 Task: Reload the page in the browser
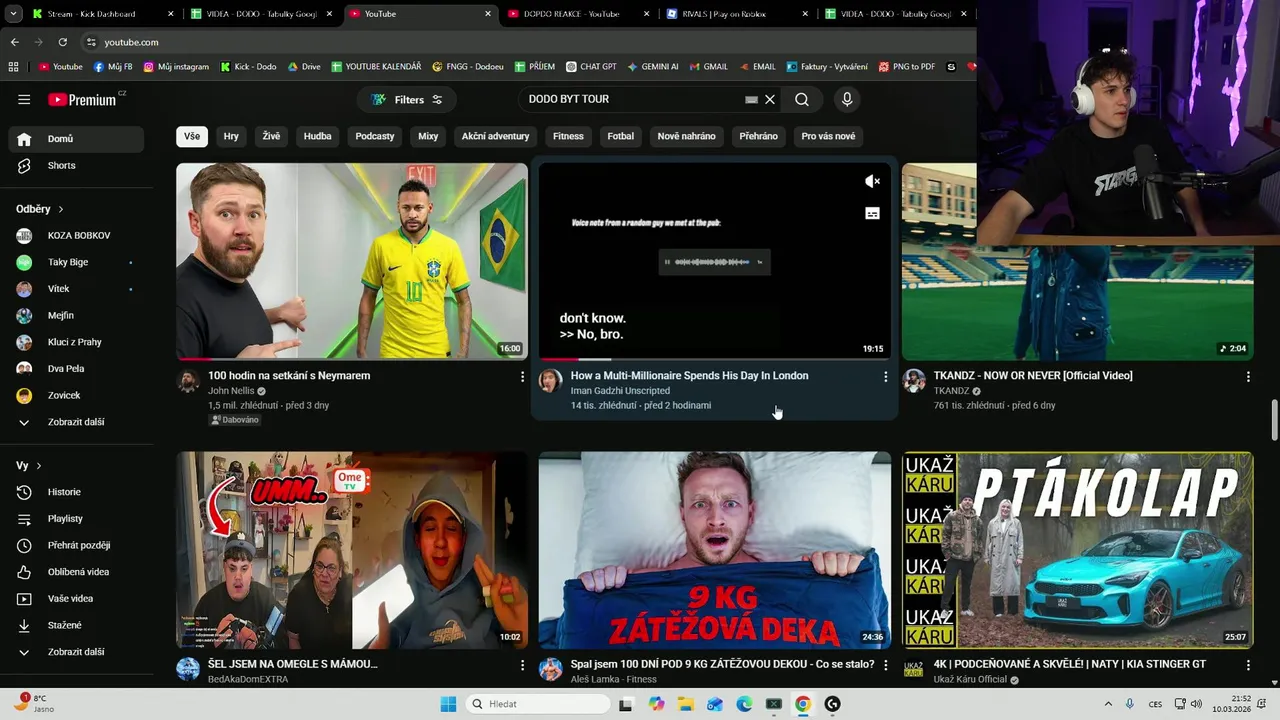pos(62,42)
